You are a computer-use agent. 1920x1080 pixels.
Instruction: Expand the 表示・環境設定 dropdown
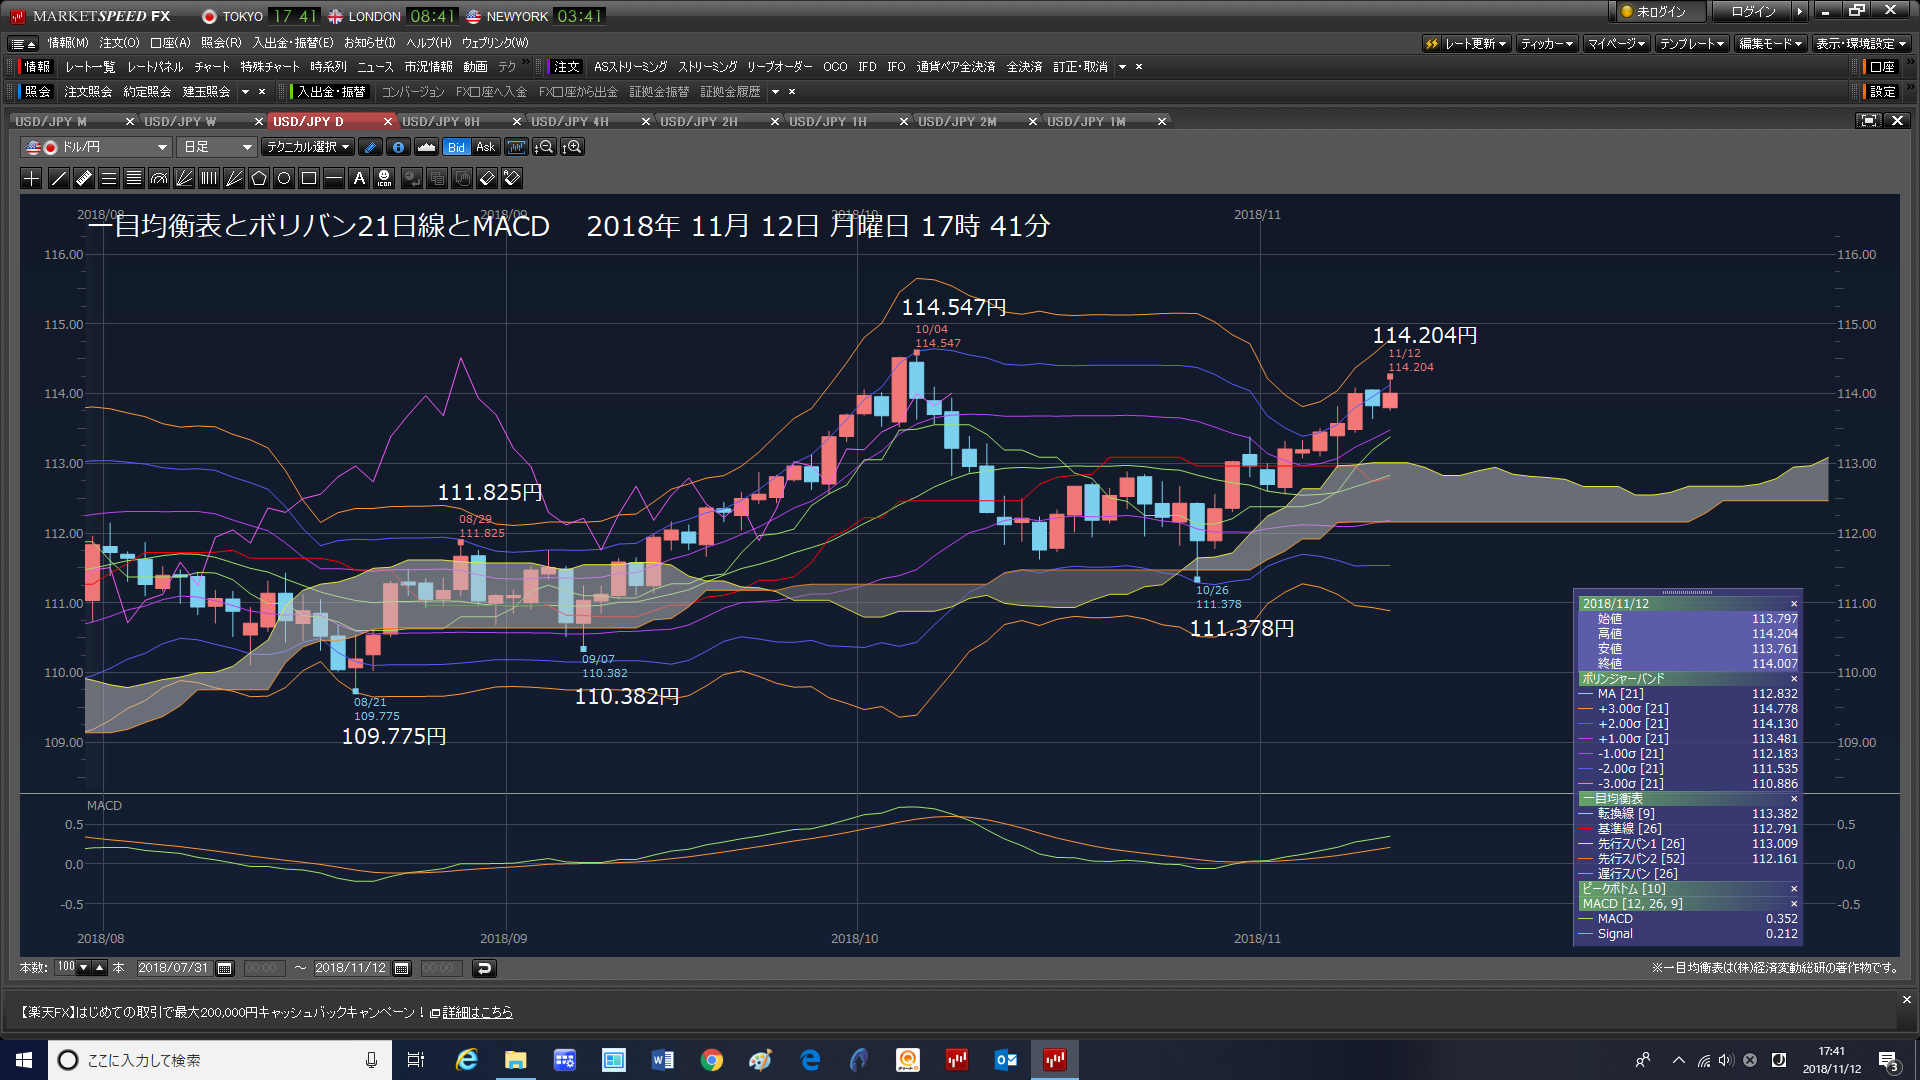tap(1861, 43)
